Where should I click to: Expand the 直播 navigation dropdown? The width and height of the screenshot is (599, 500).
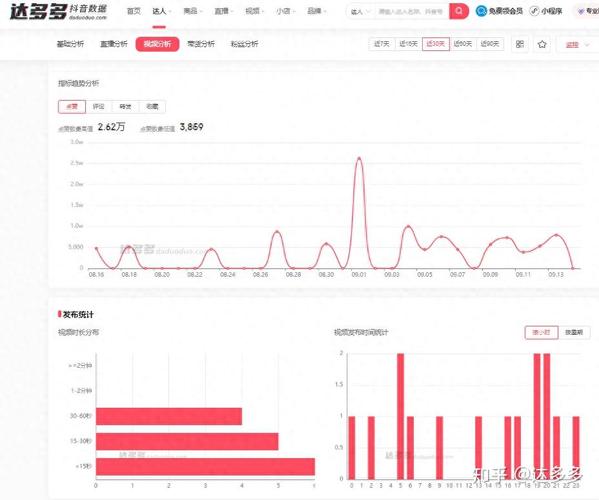click(x=223, y=11)
